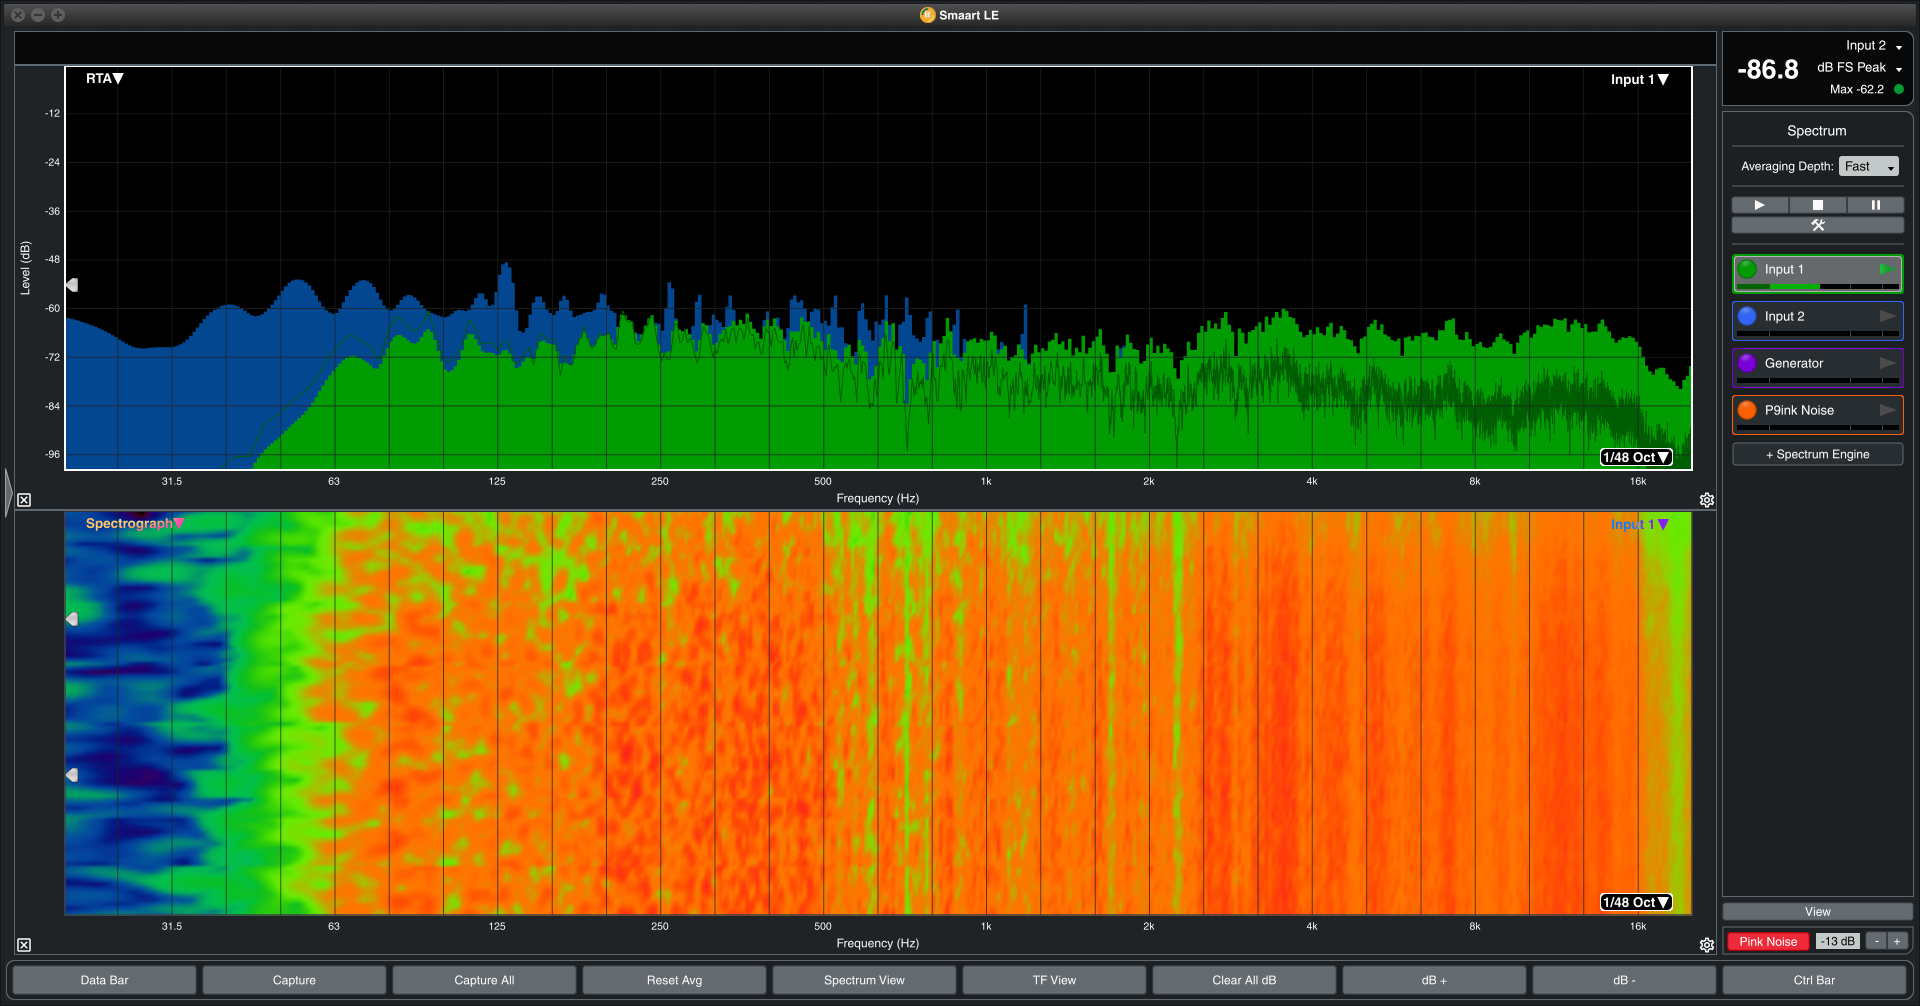Toggle the Ctrl Bar button
Screen dimensions: 1920x1006
(1814, 980)
